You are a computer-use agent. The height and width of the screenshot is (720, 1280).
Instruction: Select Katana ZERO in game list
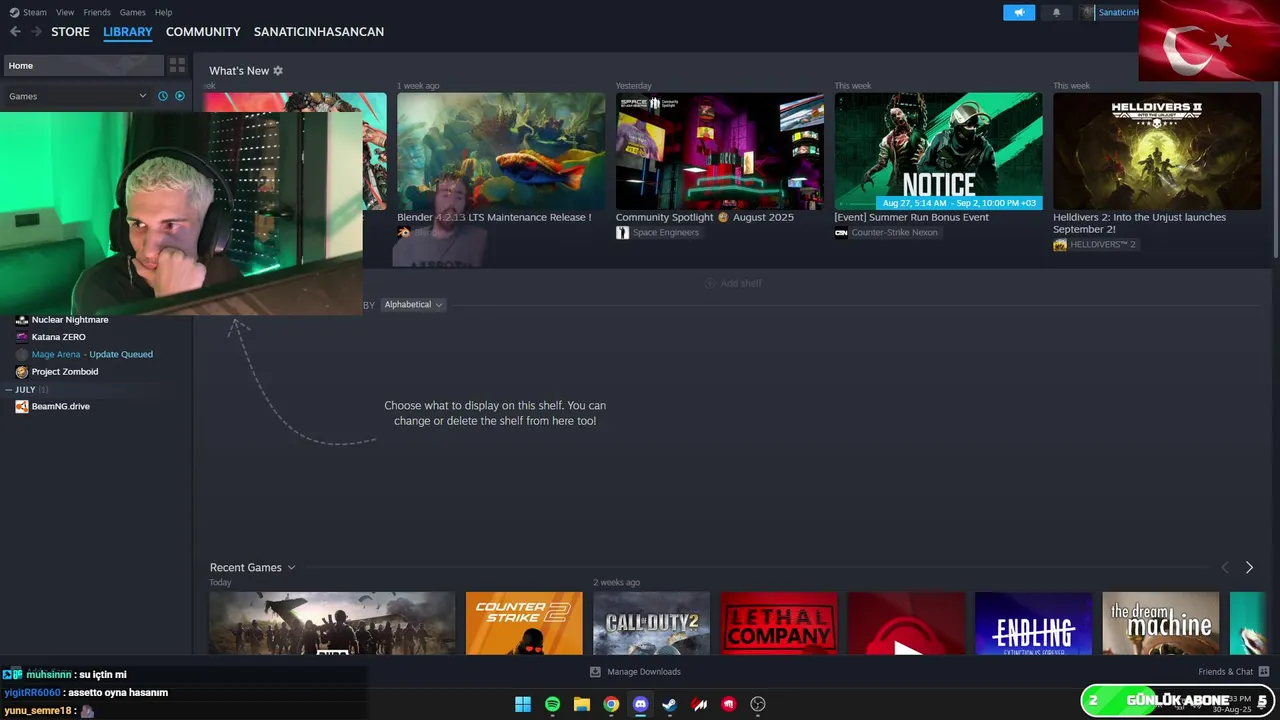pos(59,337)
